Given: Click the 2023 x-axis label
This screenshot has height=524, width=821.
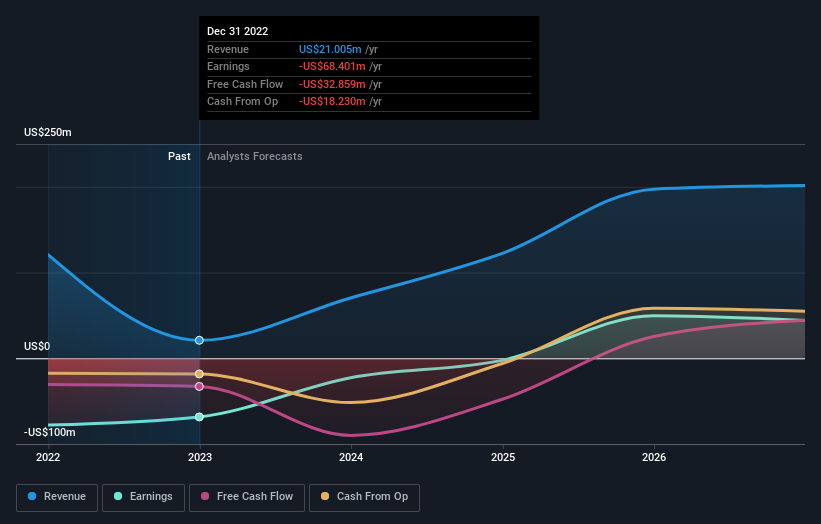Looking at the screenshot, I should tap(199, 457).
